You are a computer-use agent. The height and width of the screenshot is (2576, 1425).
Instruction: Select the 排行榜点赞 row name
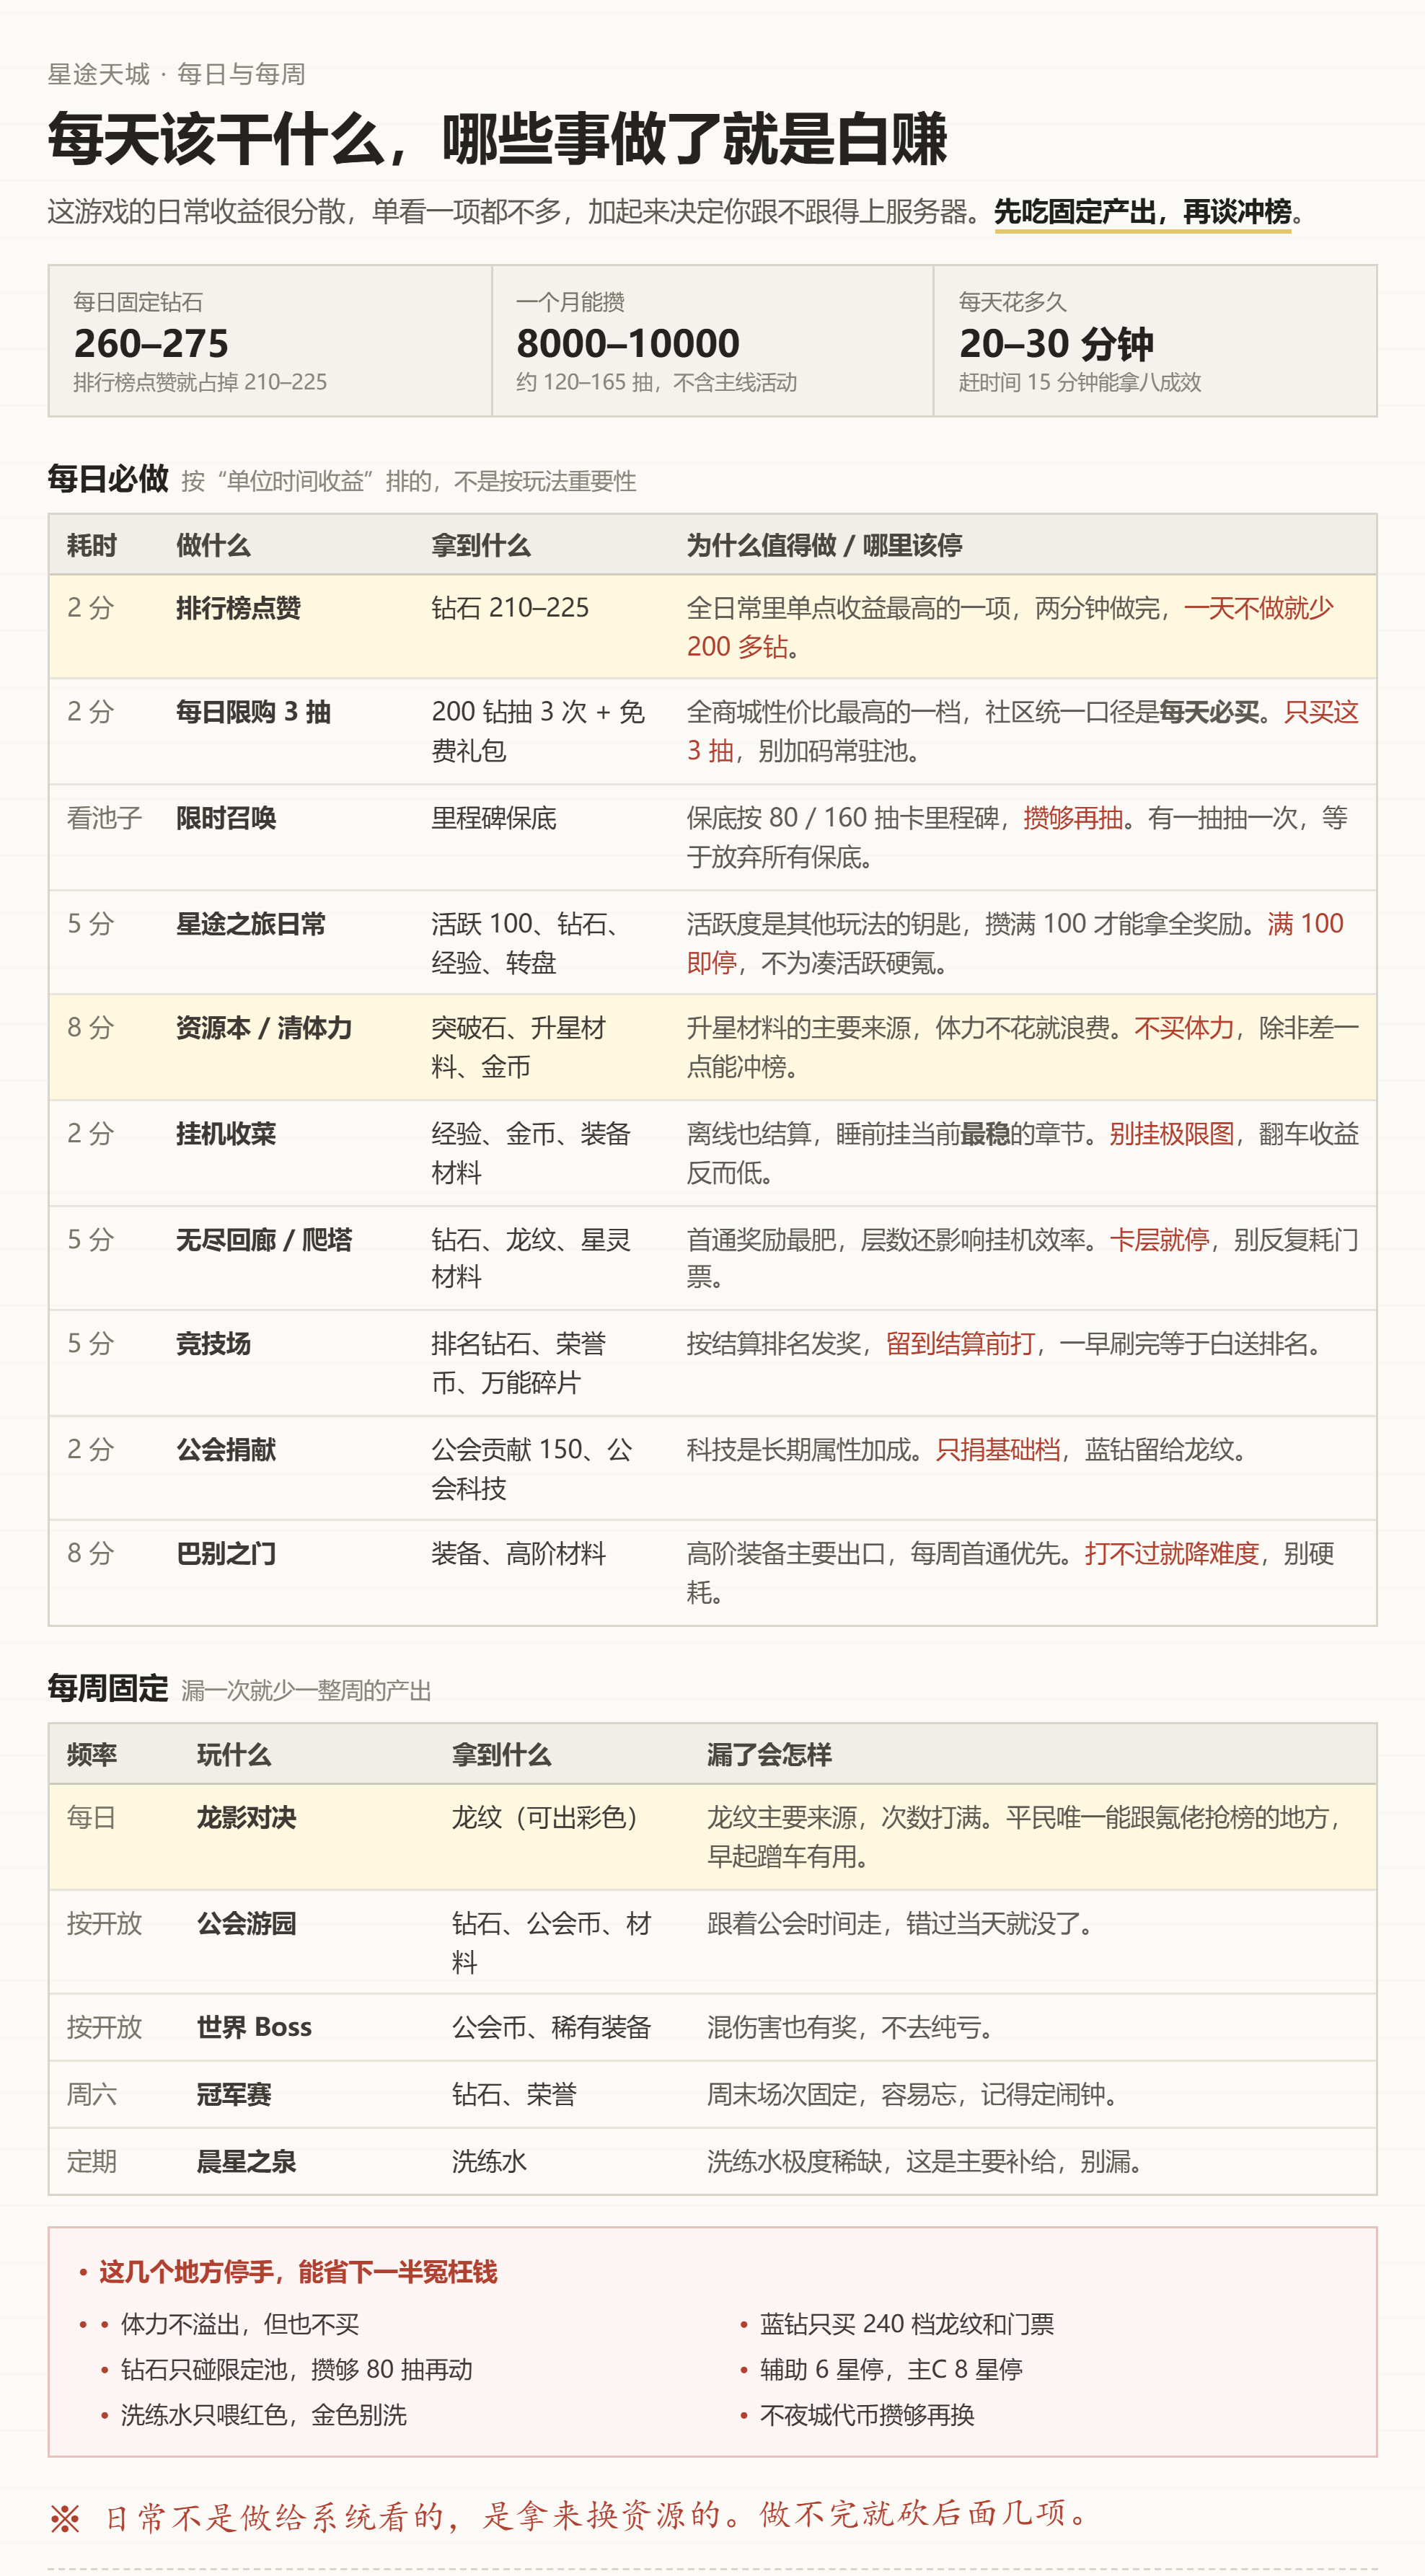pos(238,608)
